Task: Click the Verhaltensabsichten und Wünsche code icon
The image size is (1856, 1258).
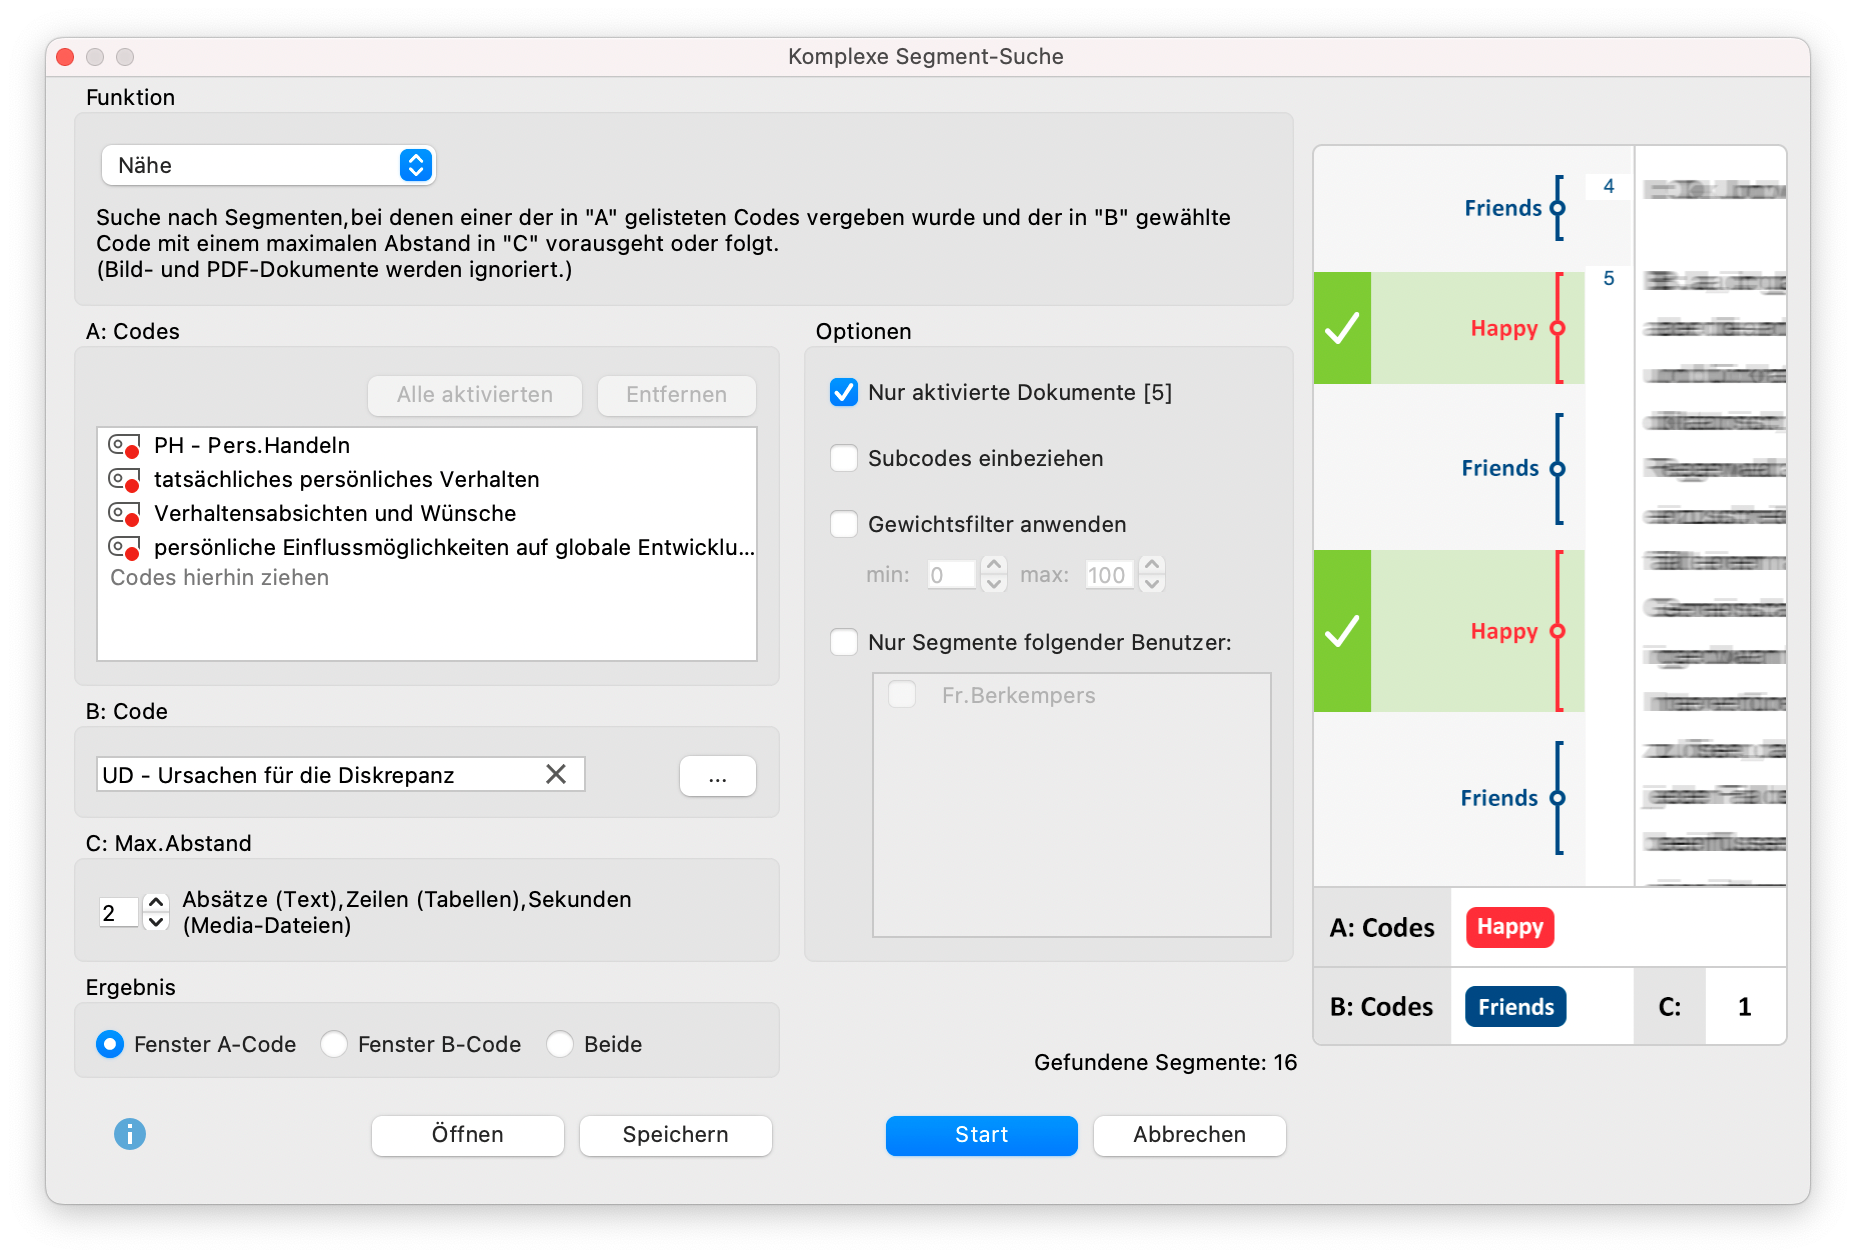Action: click(x=124, y=514)
